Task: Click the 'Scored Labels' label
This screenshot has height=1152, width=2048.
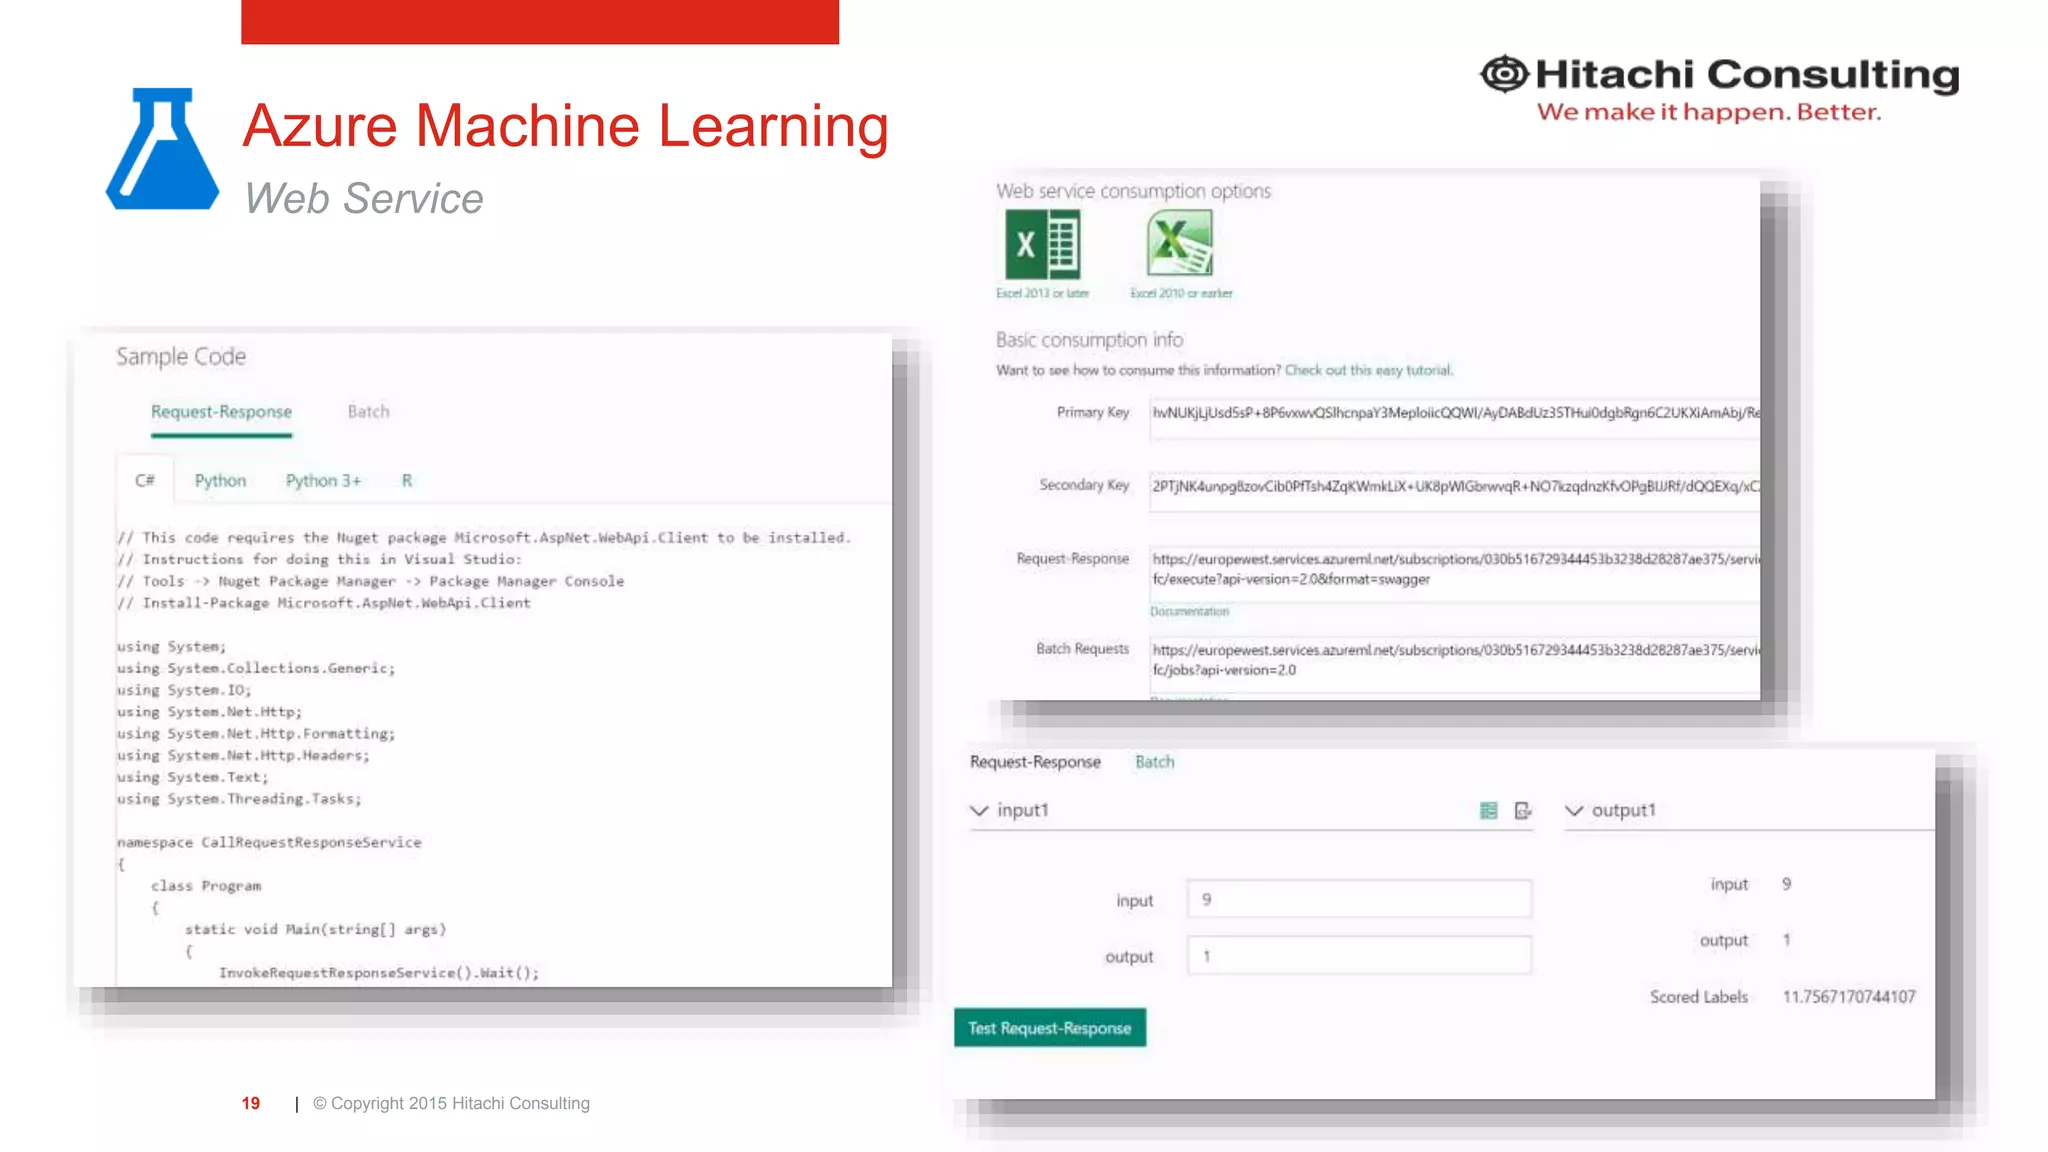Action: (x=1699, y=997)
